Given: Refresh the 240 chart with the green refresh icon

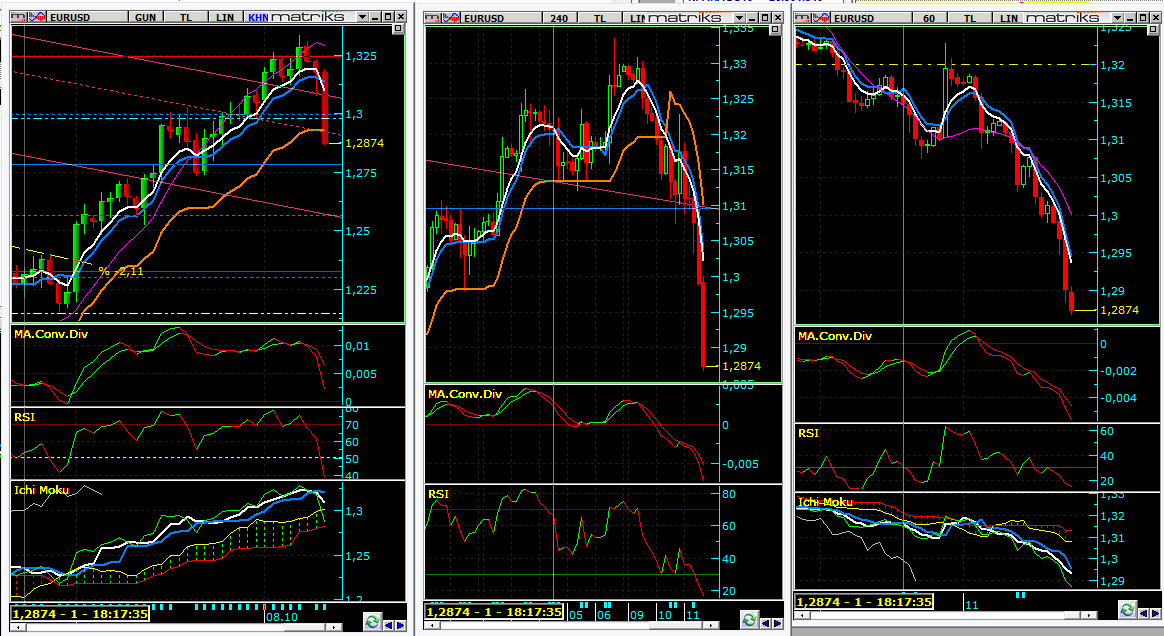Looking at the screenshot, I should point(749,619).
